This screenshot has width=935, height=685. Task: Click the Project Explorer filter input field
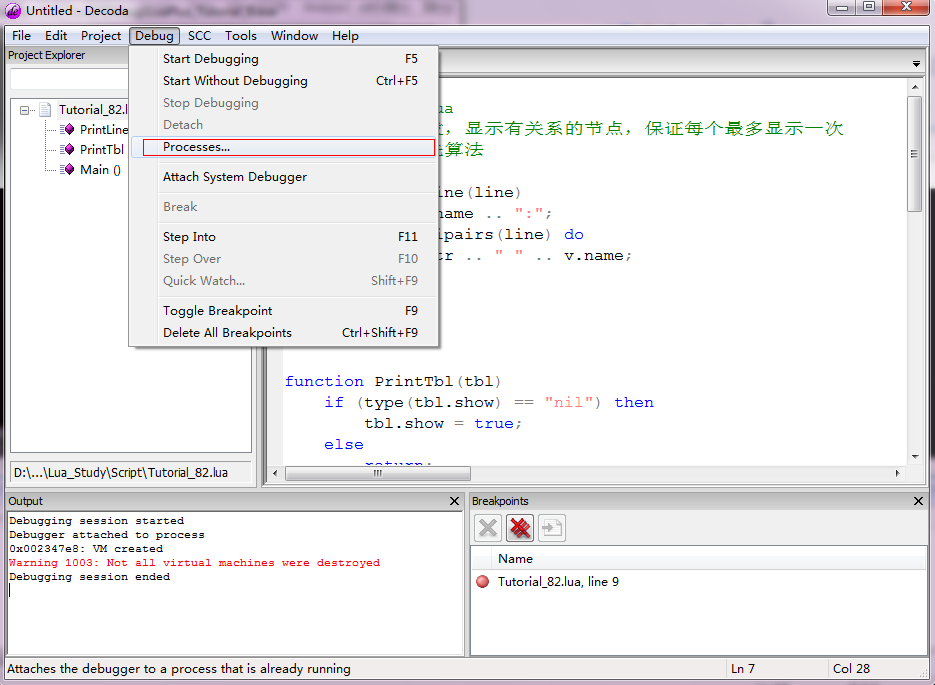point(69,79)
